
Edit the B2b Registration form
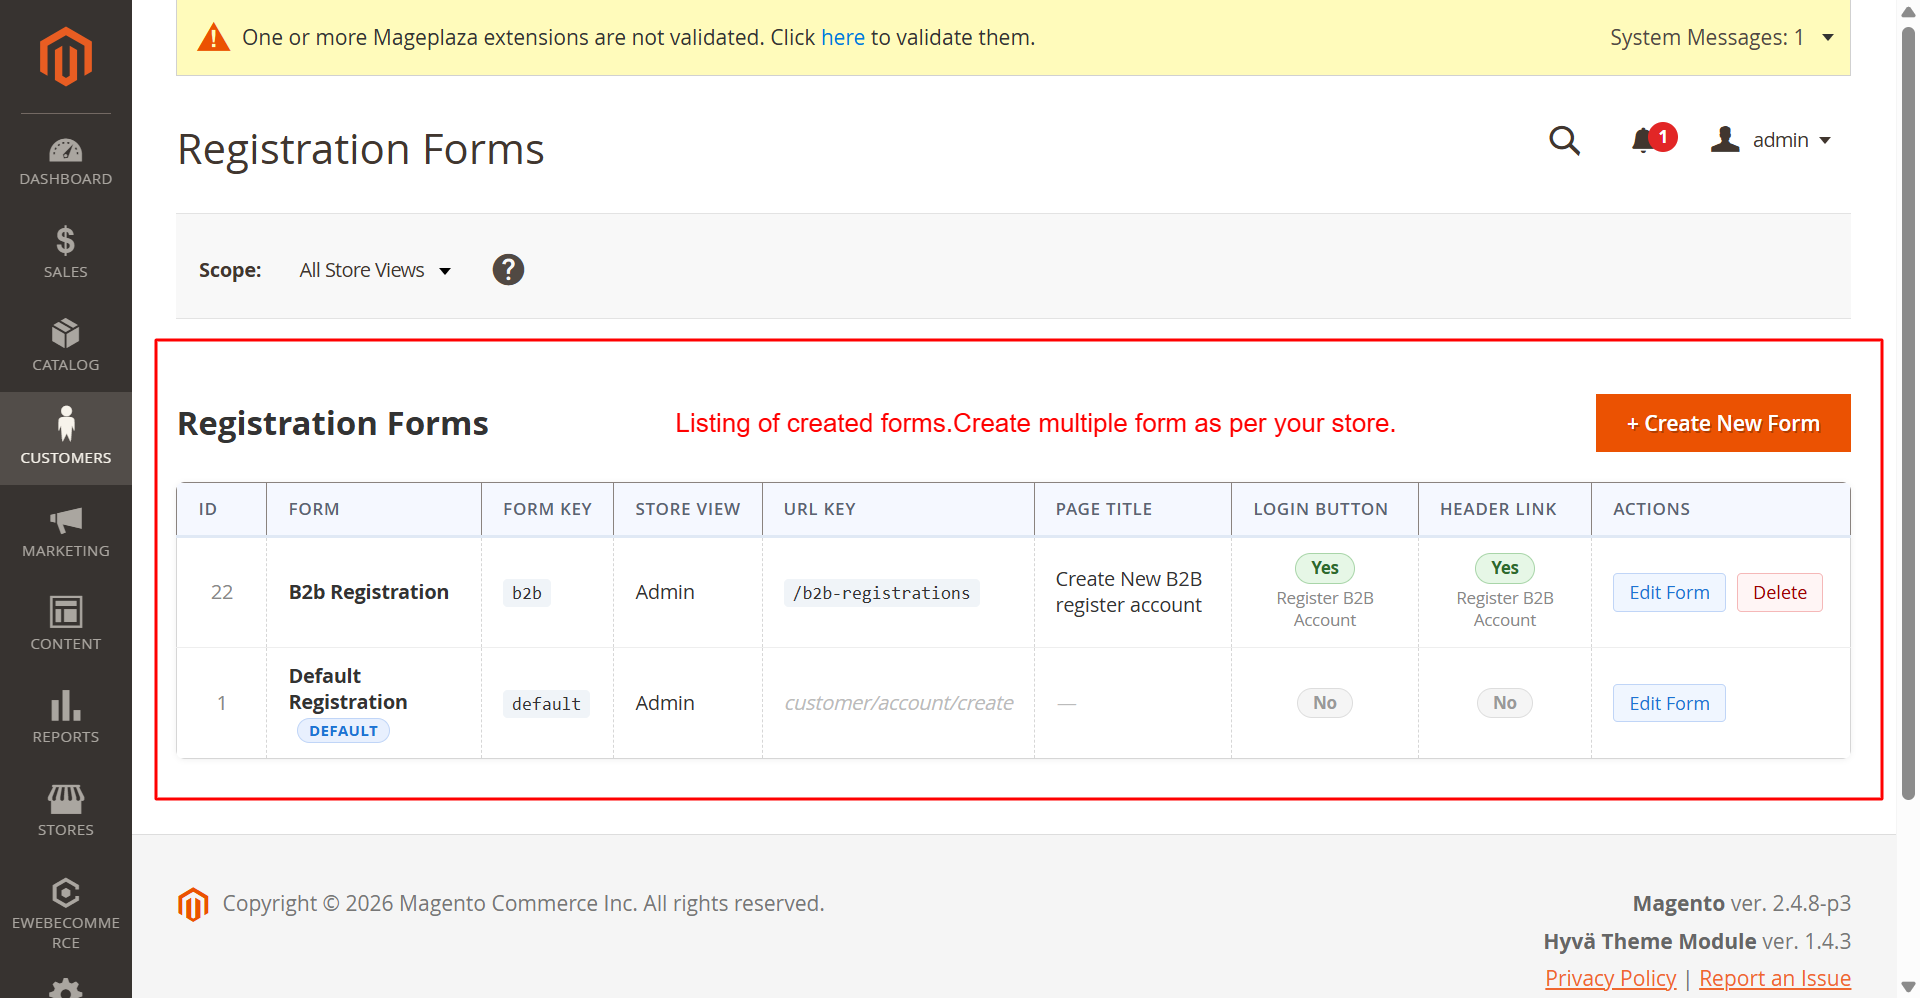coord(1668,593)
